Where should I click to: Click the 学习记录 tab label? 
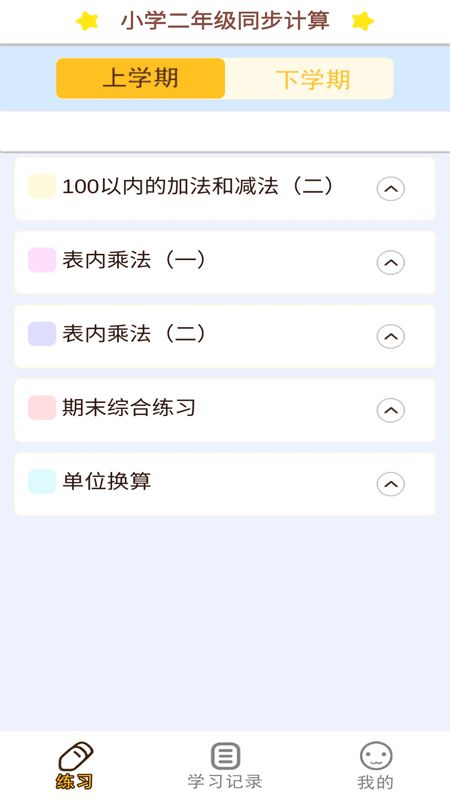click(225, 782)
